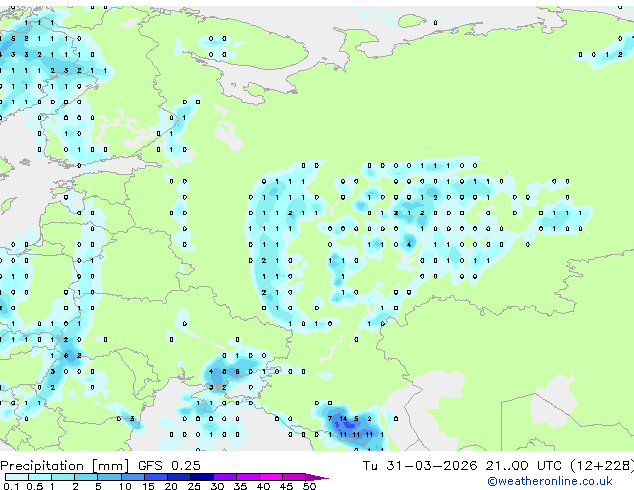The image size is (634, 490).
Task: Pick the 20–25 mm dark blue legend swatch
Action: point(178,477)
